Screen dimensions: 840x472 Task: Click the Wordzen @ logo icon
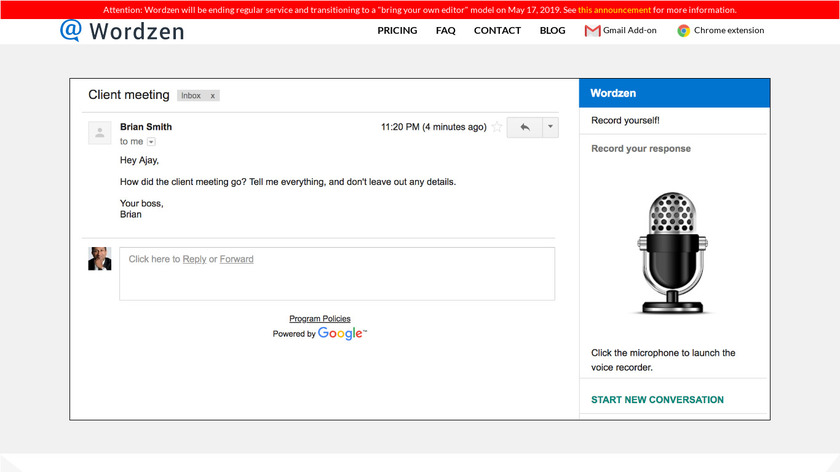(x=70, y=29)
